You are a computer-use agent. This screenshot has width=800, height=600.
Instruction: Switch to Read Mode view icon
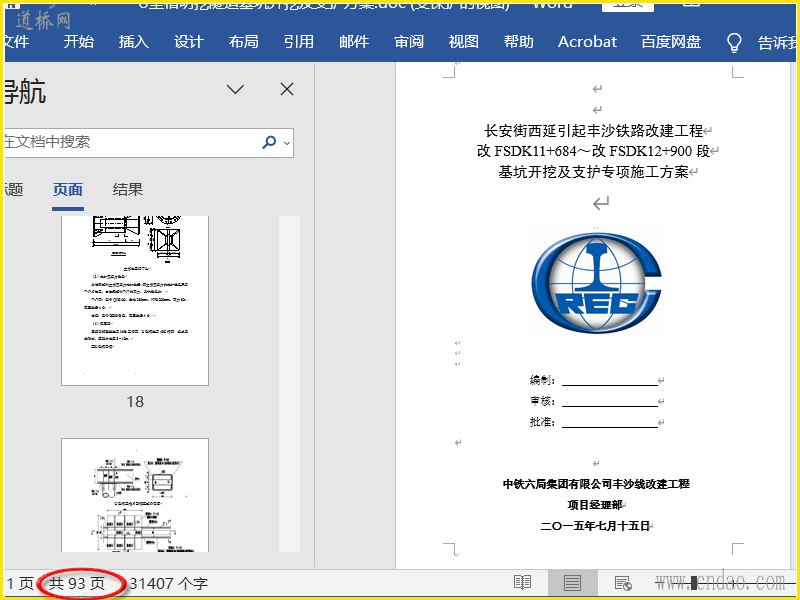tap(522, 582)
